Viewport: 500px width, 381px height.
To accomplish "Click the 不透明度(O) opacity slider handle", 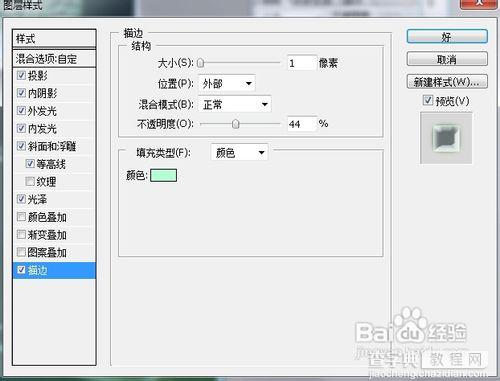I will (x=236, y=124).
